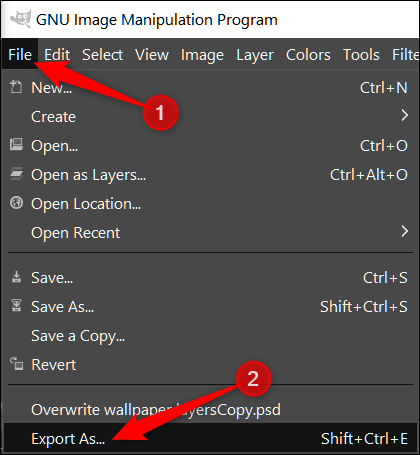This screenshot has height=455, width=420.
Task: Open the Colors menu
Action: point(308,55)
